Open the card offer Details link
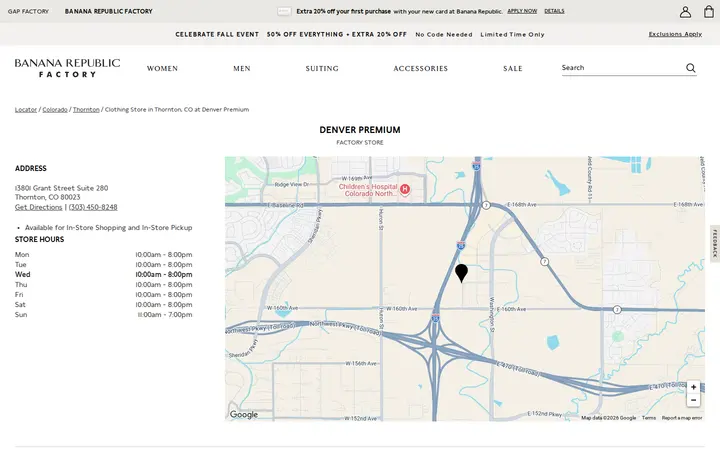The image size is (720, 450). (554, 11)
